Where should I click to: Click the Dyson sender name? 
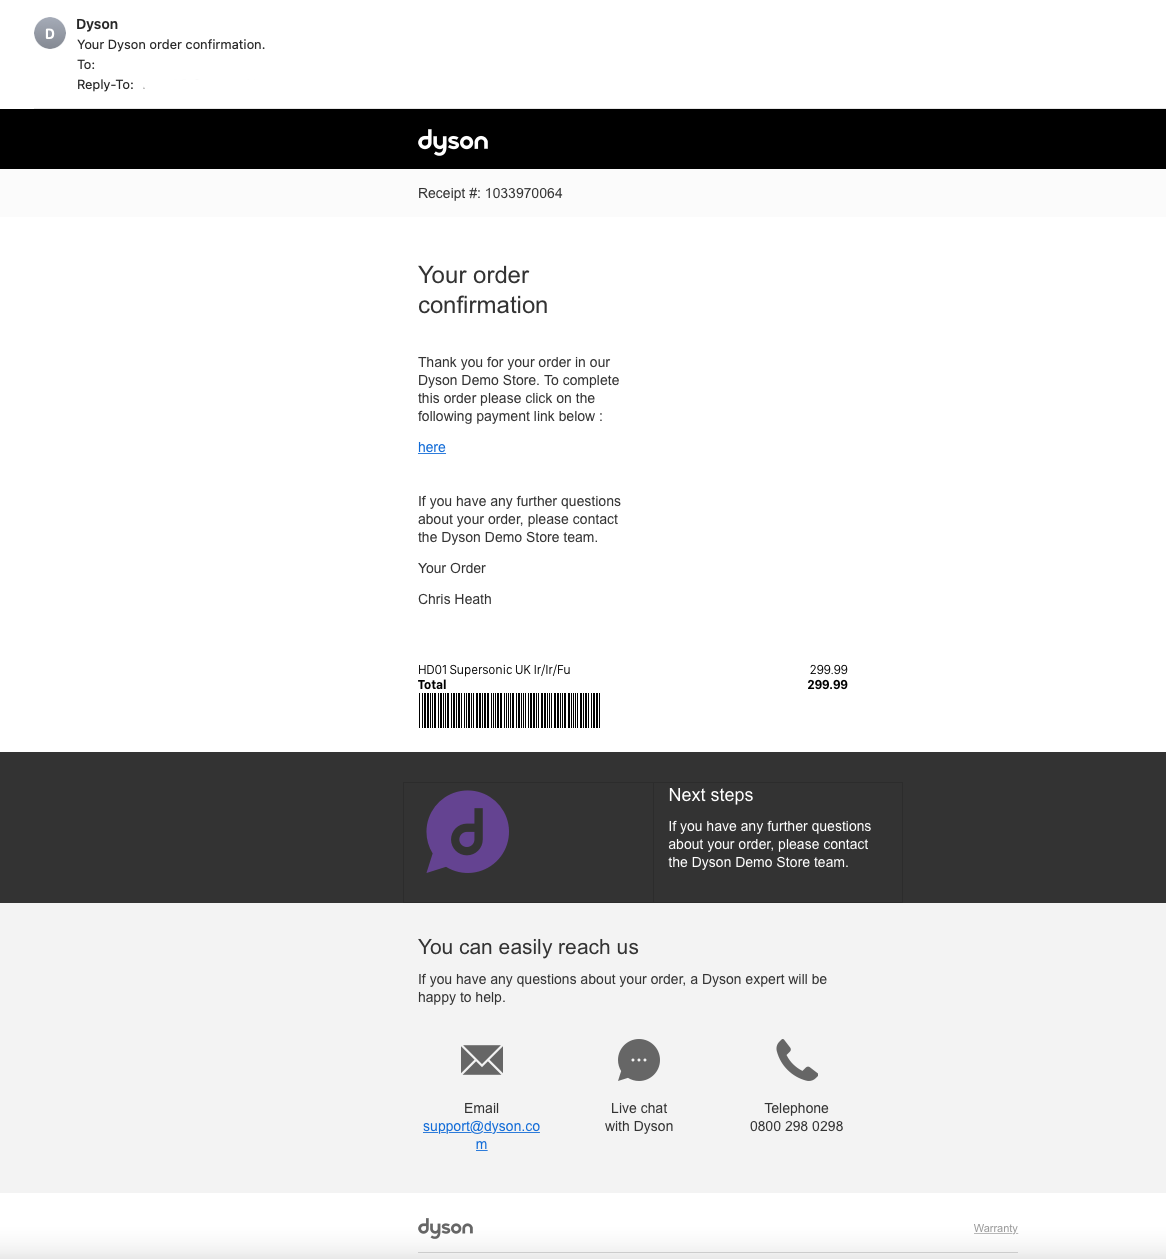(x=97, y=24)
